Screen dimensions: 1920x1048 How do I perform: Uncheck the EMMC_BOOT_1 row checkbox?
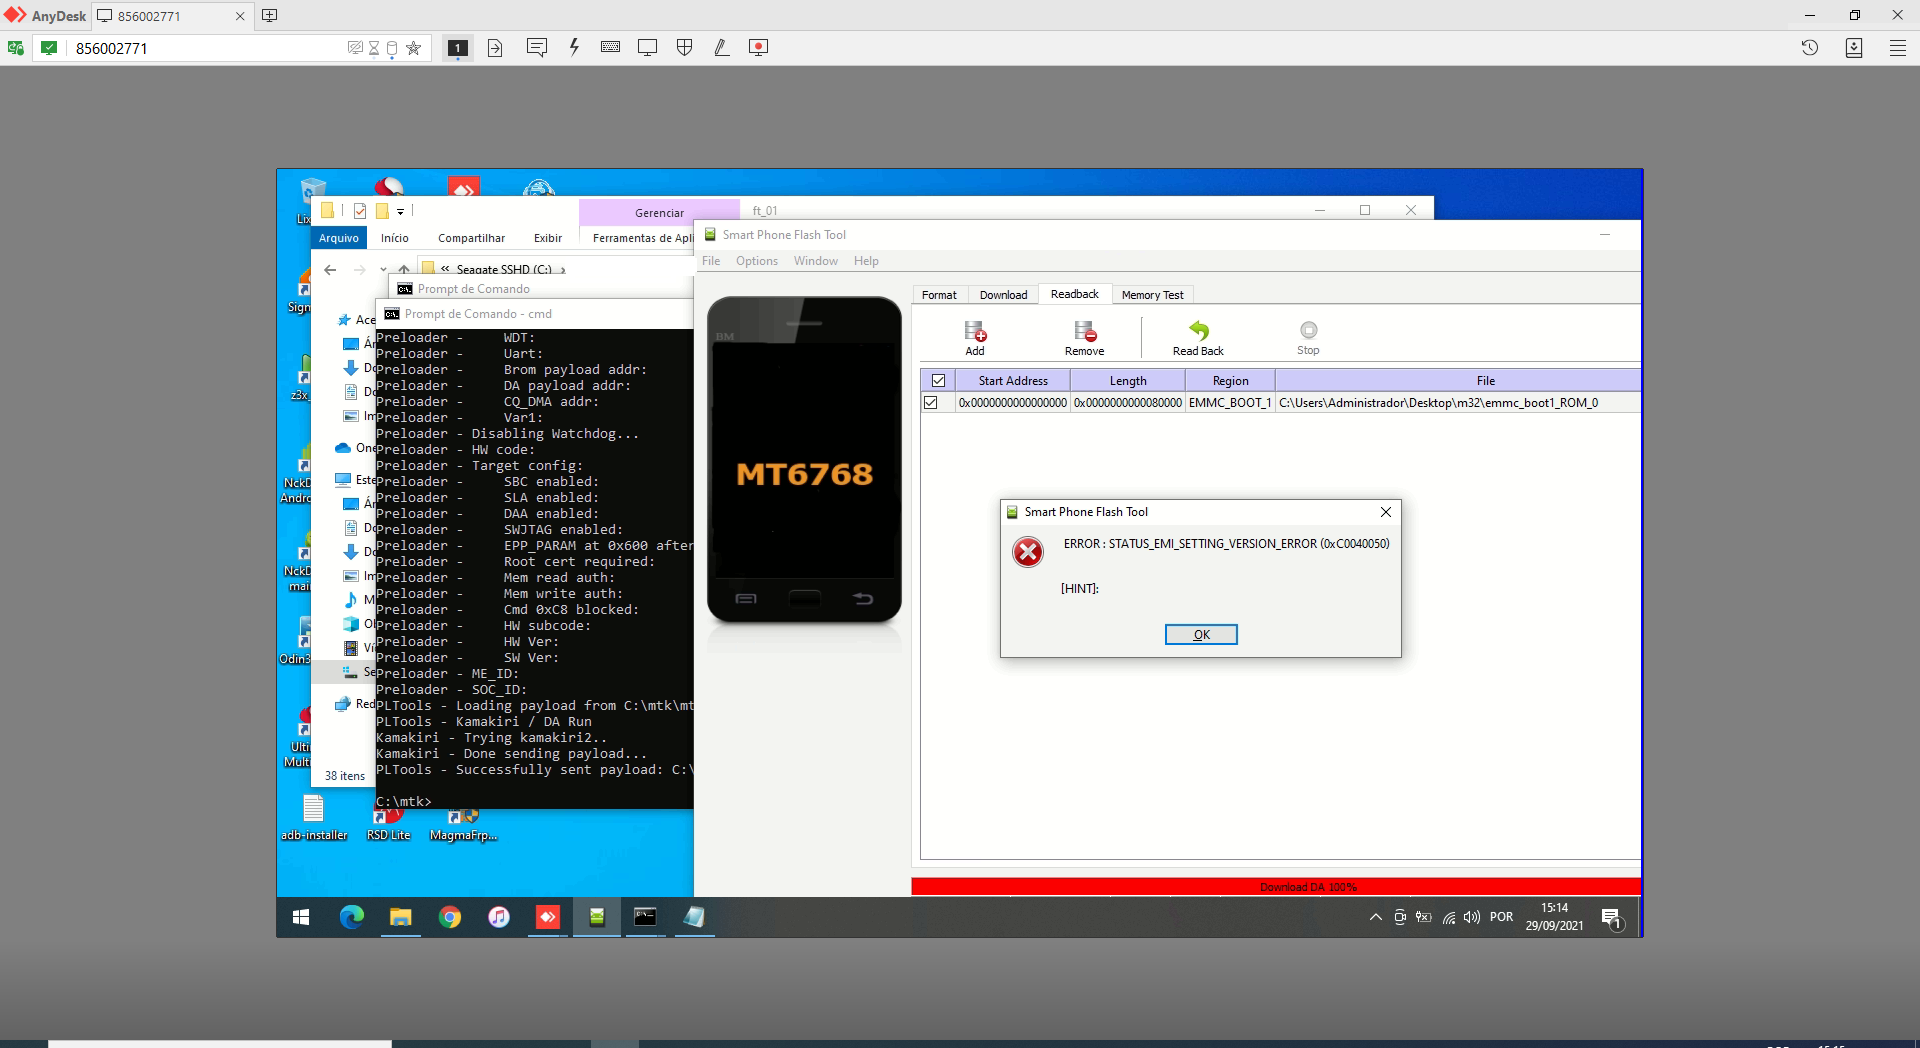tap(931, 402)
